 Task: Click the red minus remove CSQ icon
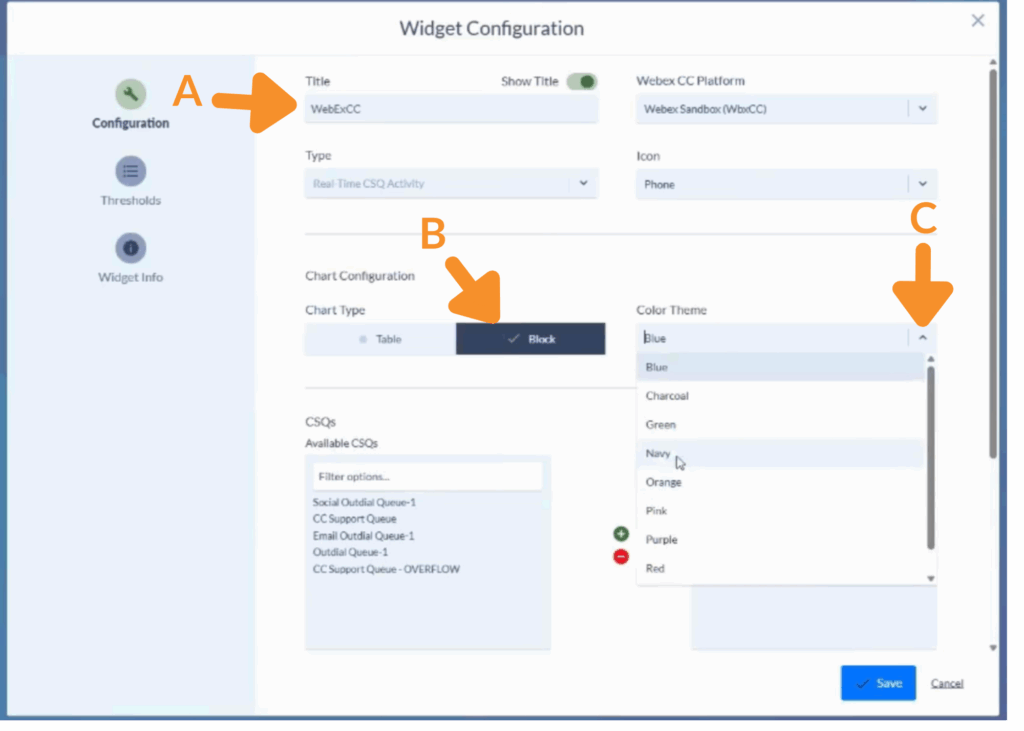[x=620, y=556]
